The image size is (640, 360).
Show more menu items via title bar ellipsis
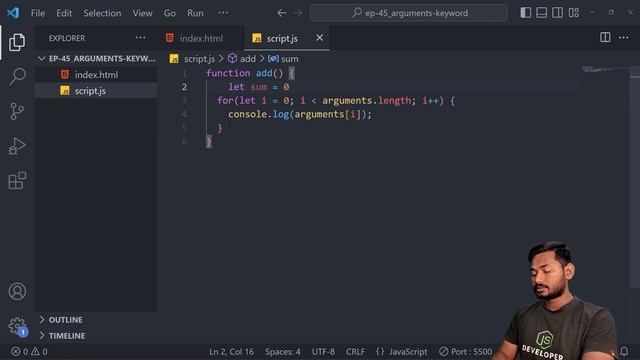(x=223, y=13)
